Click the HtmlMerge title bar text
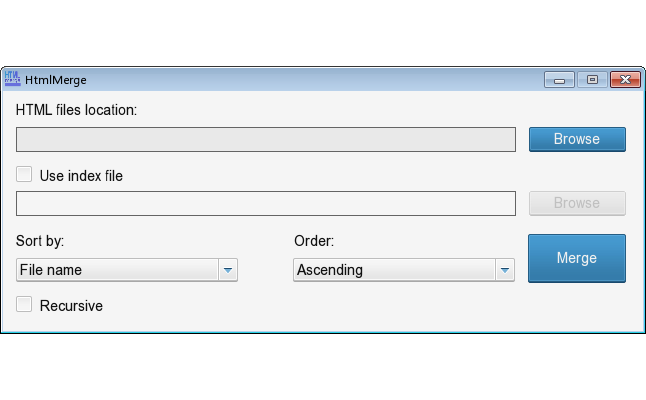 click(x=56, y=80)
